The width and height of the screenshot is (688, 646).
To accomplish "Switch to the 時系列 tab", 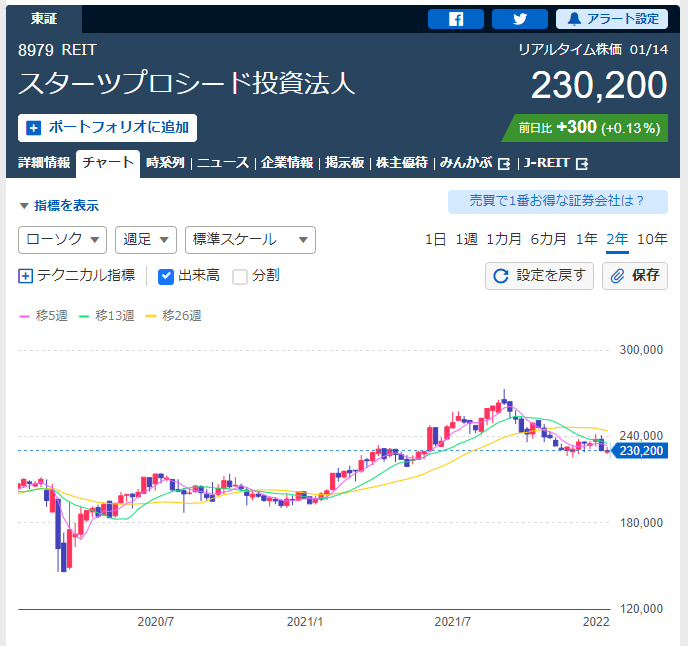I will (165, 163).
